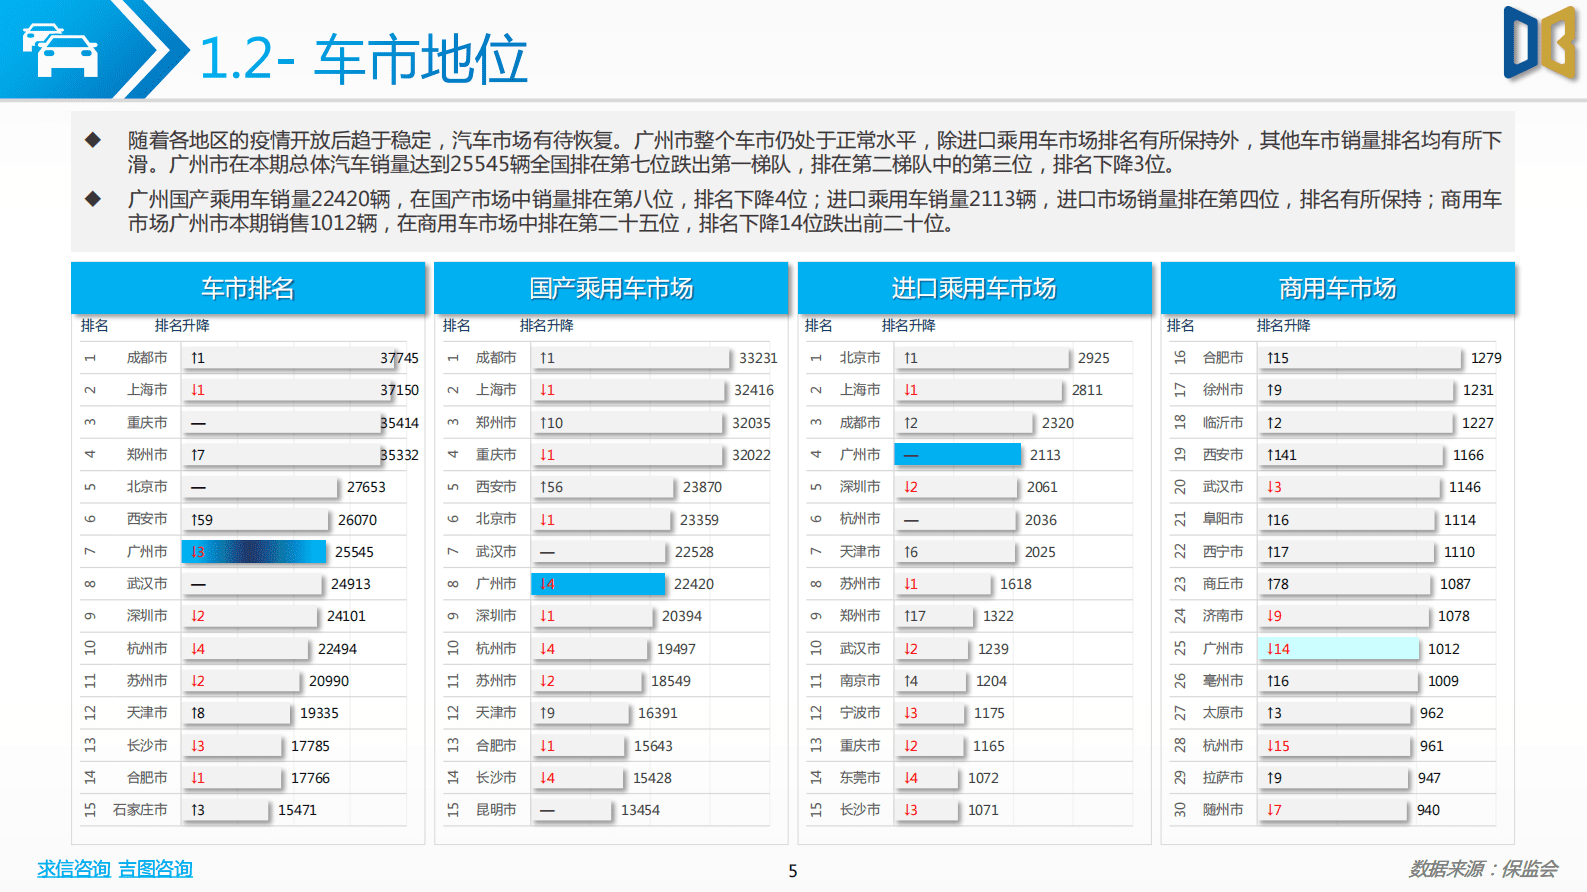Click the 徐州市 row label

coord(1223,390)
